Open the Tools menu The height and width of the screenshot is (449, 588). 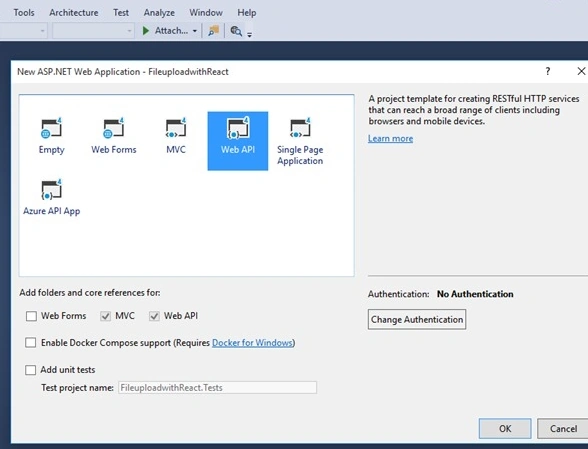[x=24, y=13]
